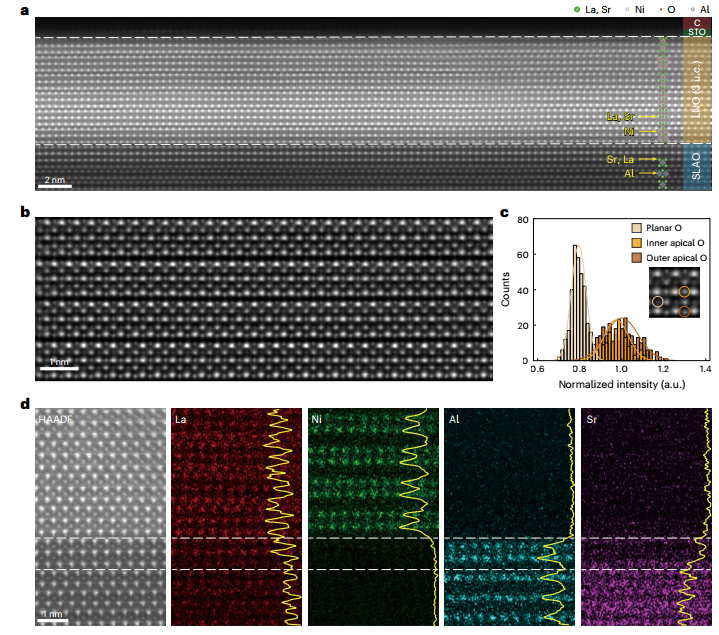The image size is (719, 635).
Task: Click the panel label 'a'
Action: 25,10
